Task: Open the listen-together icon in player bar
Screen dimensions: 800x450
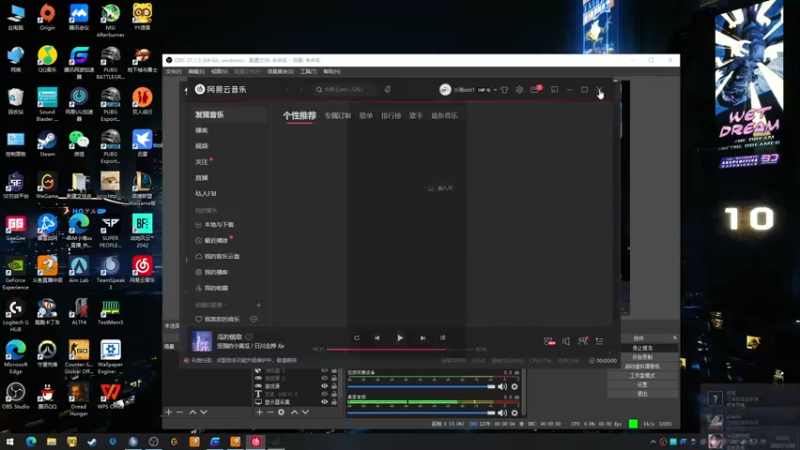Action: click(x=583, y=341)
